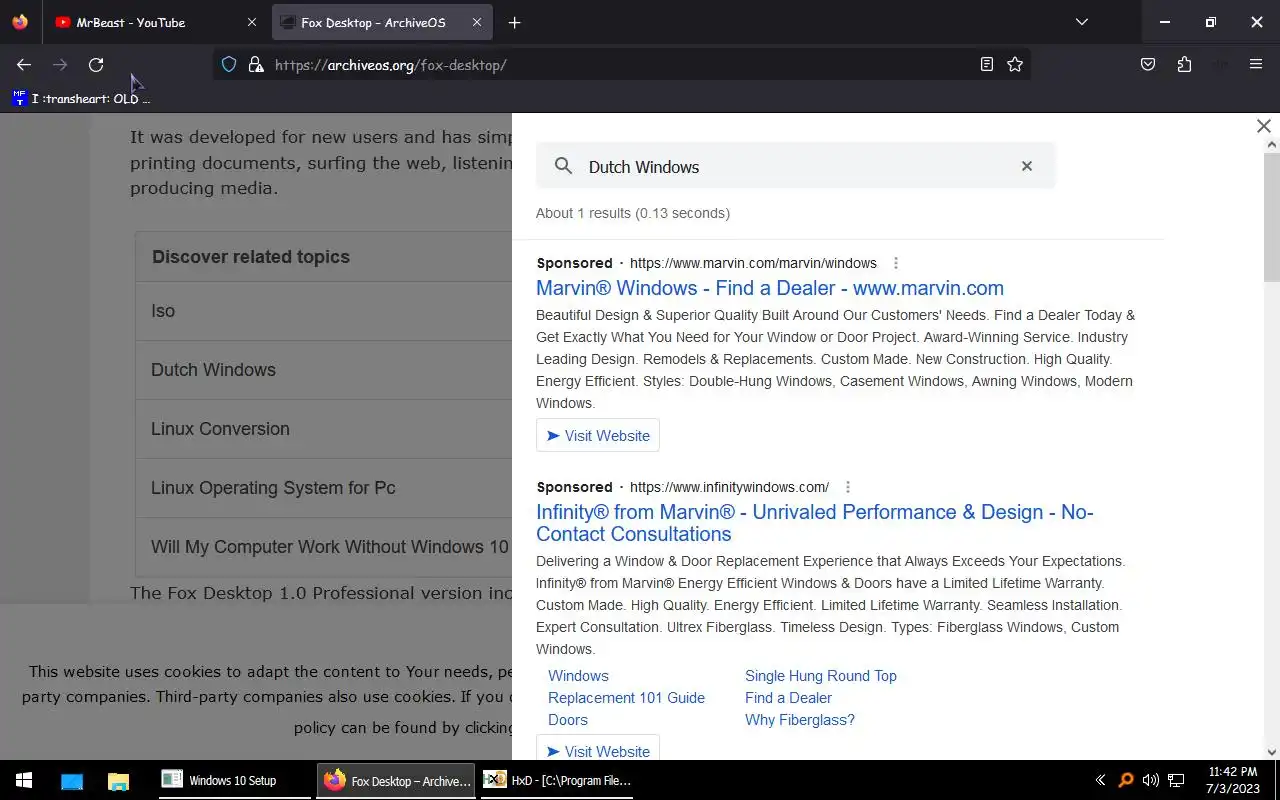Open Replacement 101 Guide sitelink
The height and width of the screenshot is (800, 1280).
[626, 698]
